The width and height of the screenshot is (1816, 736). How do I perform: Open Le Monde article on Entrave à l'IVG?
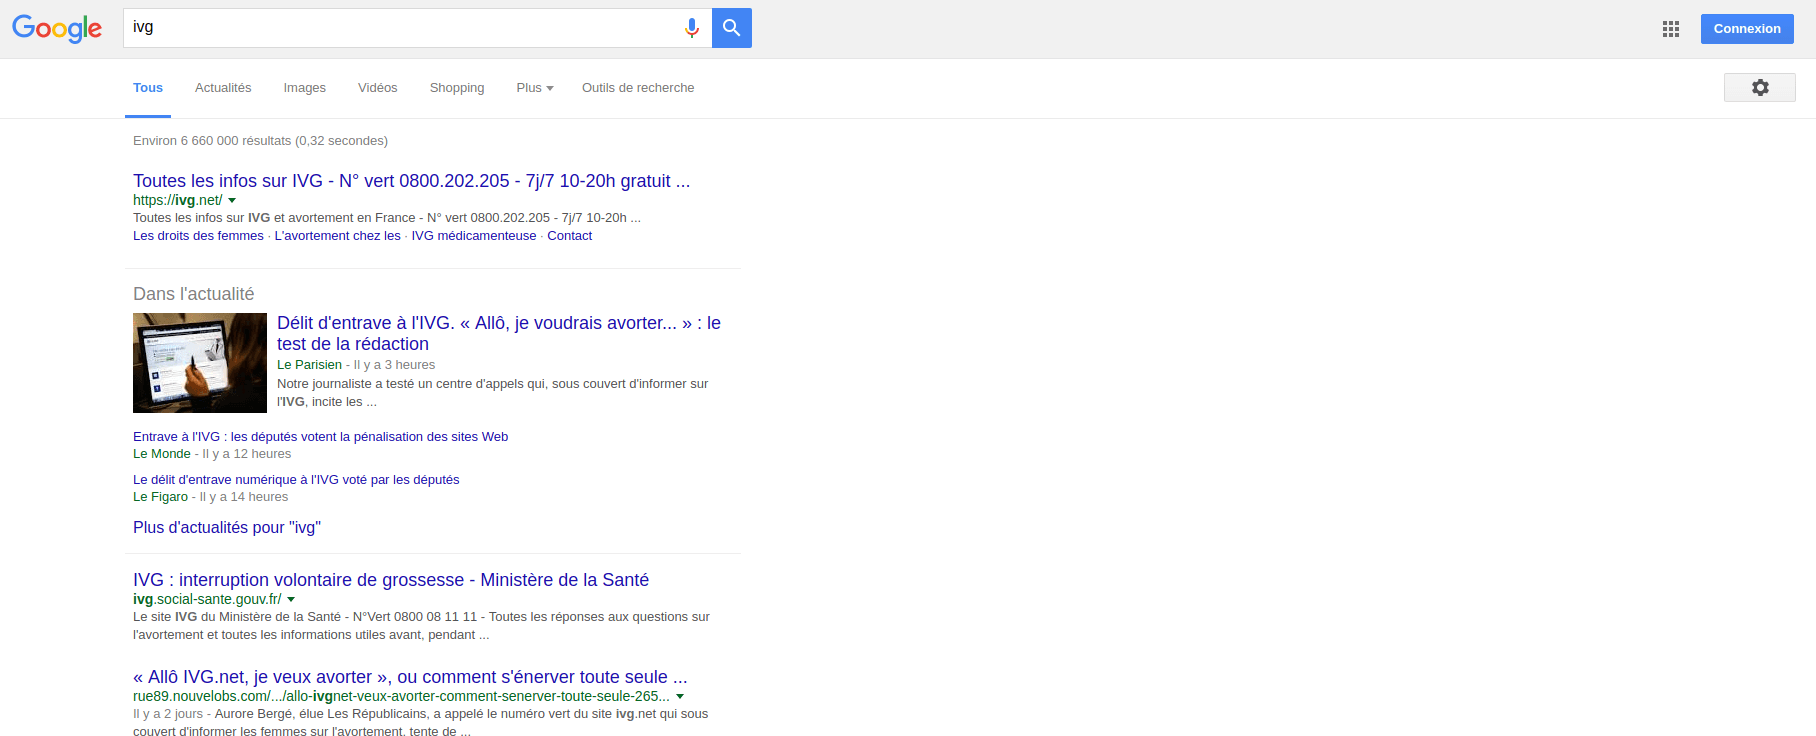320,437
